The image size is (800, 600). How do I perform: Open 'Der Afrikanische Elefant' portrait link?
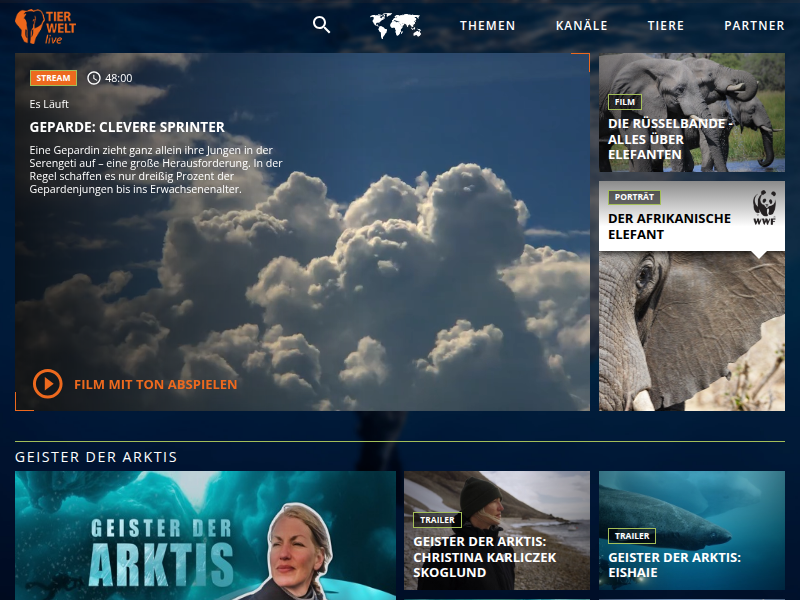(669, 226)
